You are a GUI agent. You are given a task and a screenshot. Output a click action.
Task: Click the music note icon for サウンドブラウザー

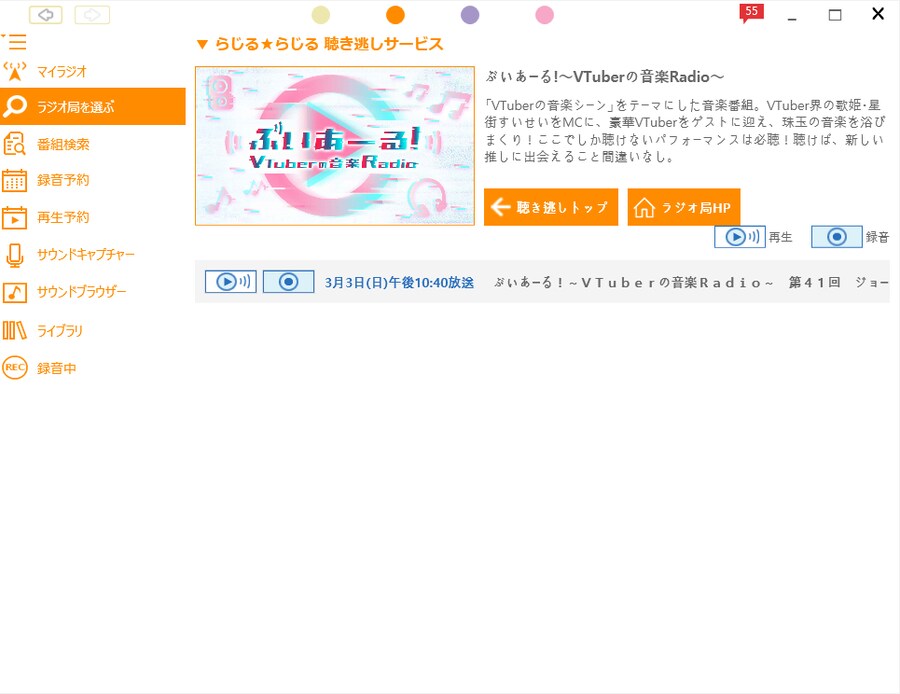click(x=15, y=292)
